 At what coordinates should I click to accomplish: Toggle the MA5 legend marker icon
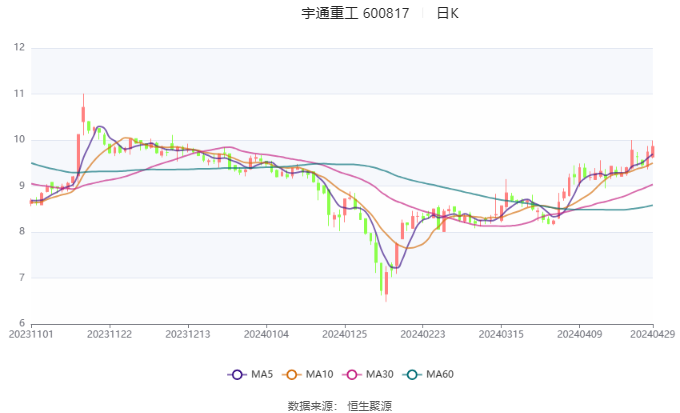pos(237,374)
